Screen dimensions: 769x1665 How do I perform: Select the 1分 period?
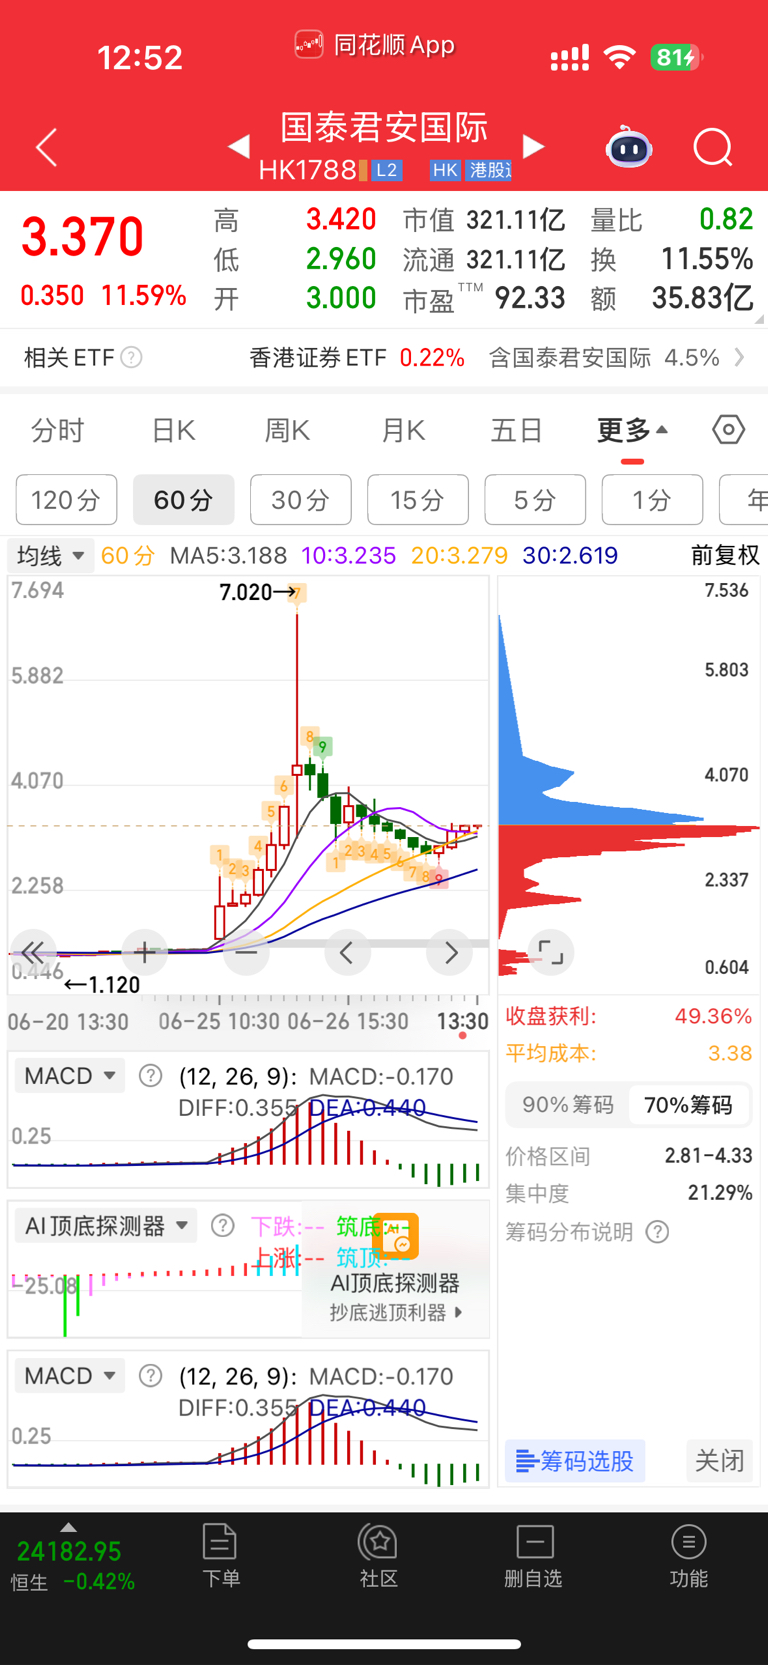pyautogui.click(x=652, y=499)
